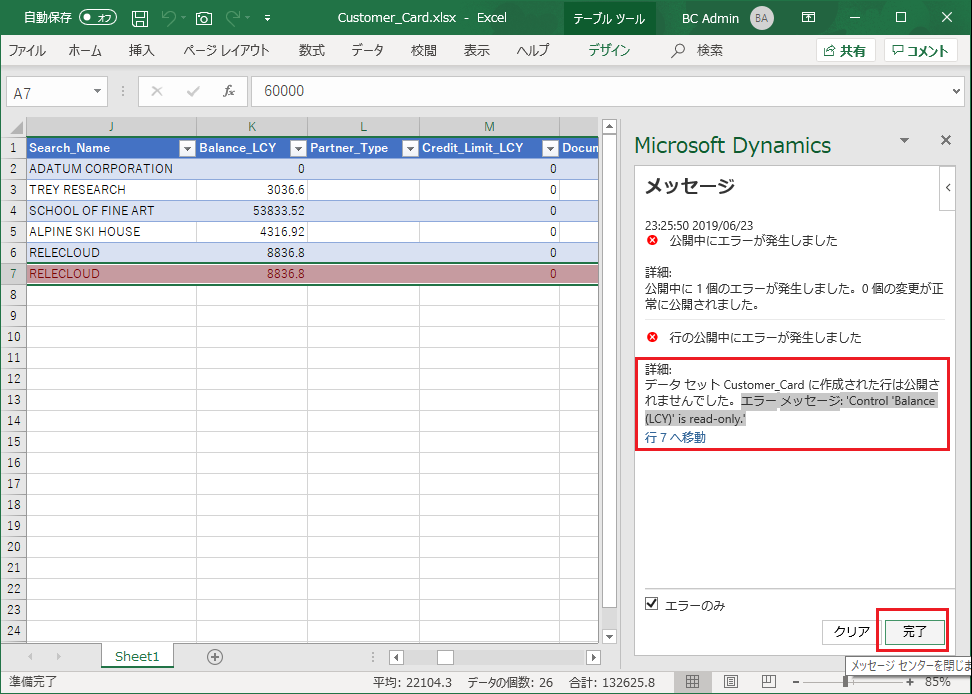Open Quick Access Toolbar customize arrow

coord(267,19)
